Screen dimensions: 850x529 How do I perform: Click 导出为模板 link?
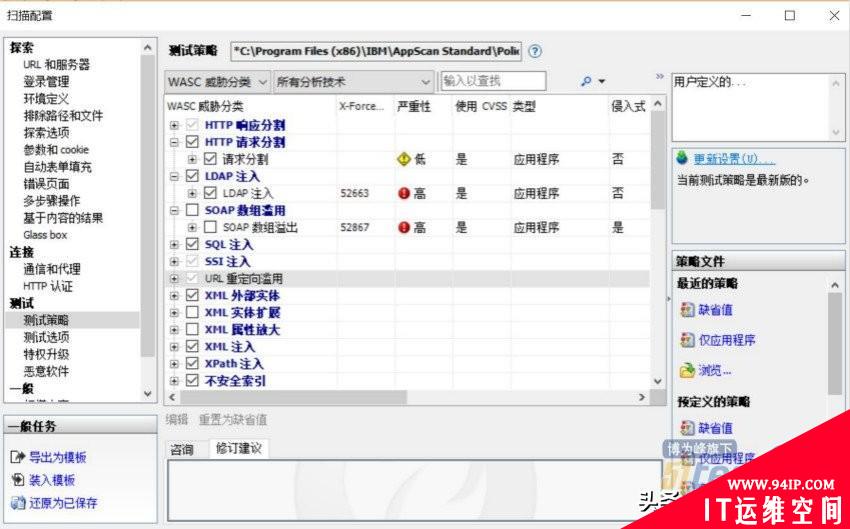(57, 457)
